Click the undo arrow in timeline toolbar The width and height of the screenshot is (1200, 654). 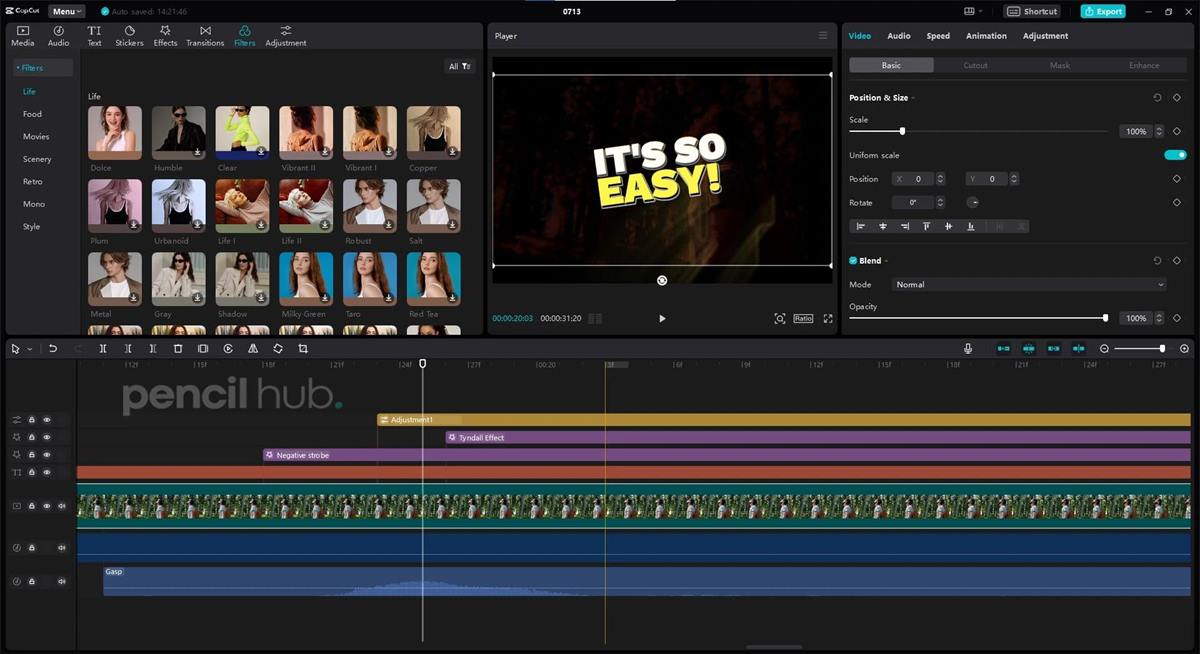pos(53,349)
